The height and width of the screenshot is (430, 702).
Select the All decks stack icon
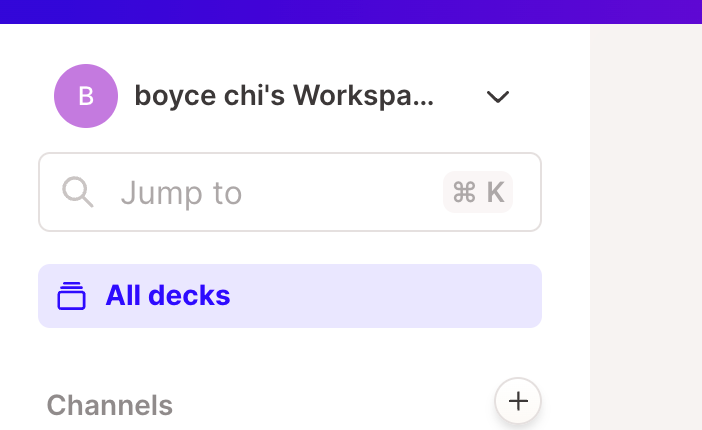point(71,296)
